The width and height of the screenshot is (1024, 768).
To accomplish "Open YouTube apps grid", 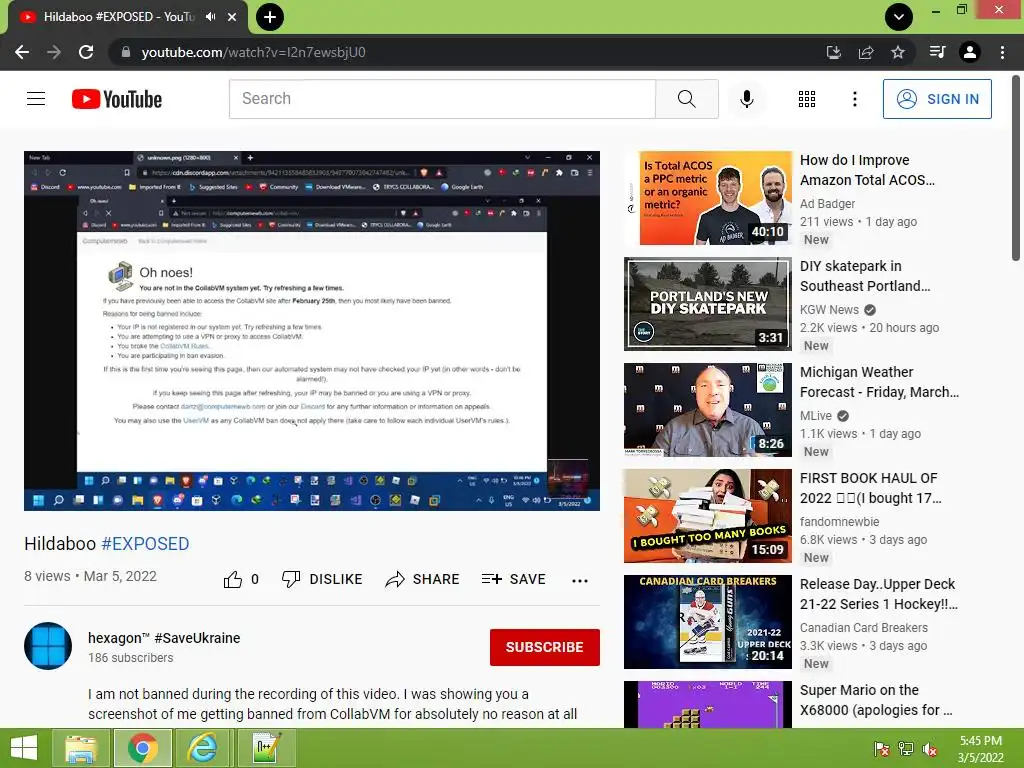I will pos(807,99).
